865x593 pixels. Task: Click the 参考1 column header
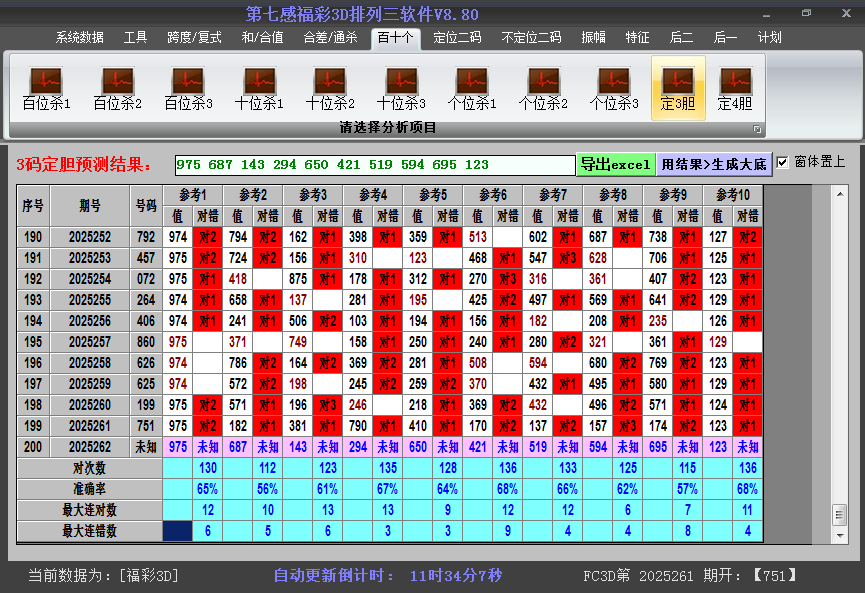[192, 194]
